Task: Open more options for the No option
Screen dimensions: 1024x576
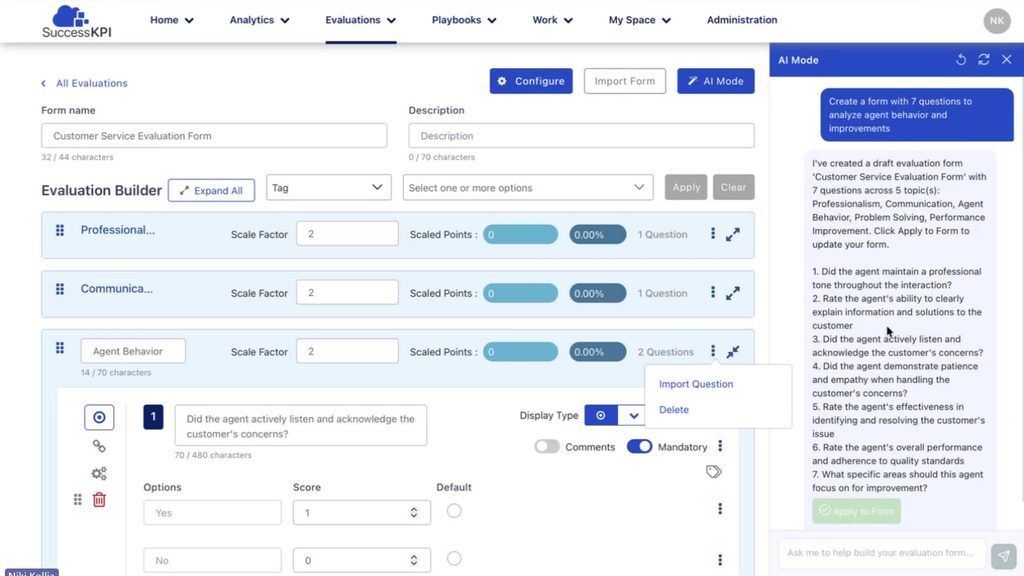Action: click(720, 560)
